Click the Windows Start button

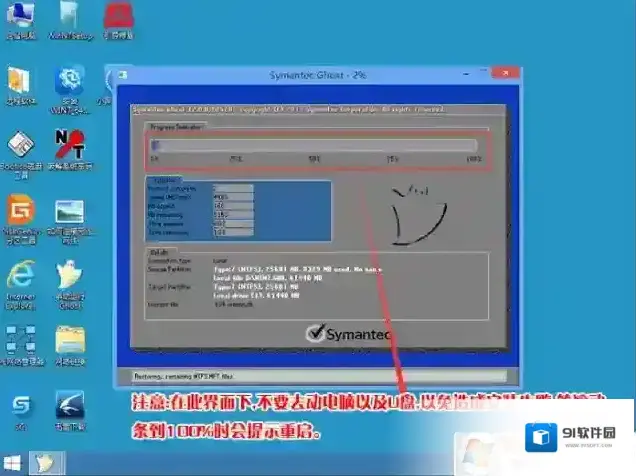tap(13, 465)
